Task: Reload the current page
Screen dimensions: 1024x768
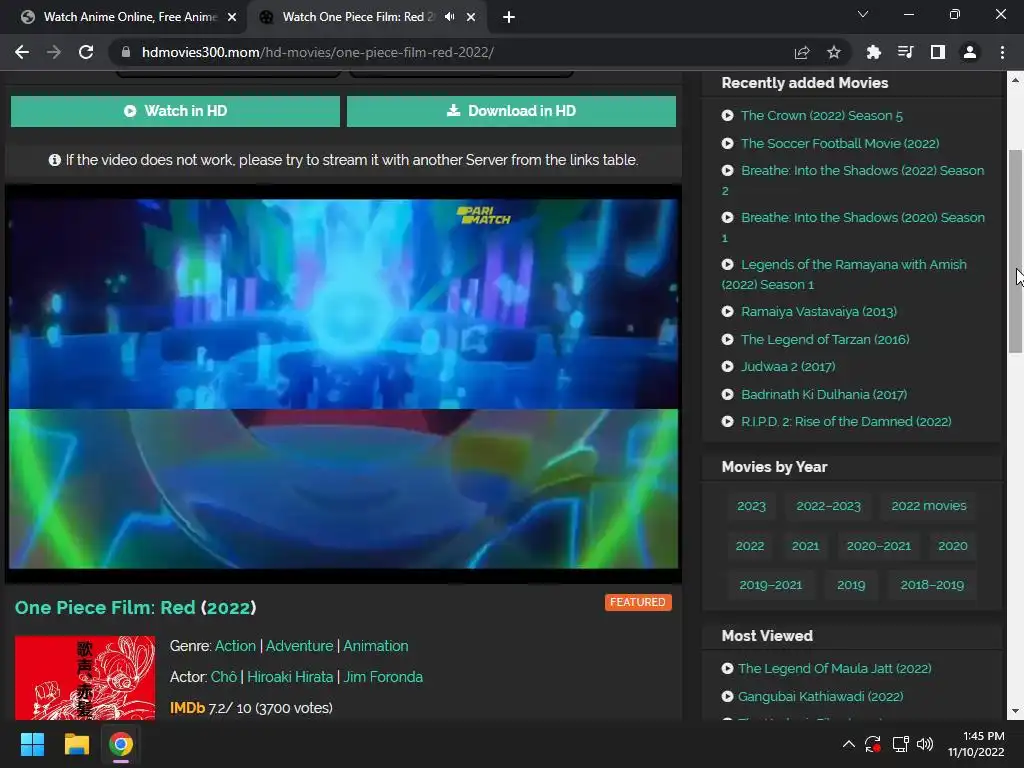Action: 86,52
